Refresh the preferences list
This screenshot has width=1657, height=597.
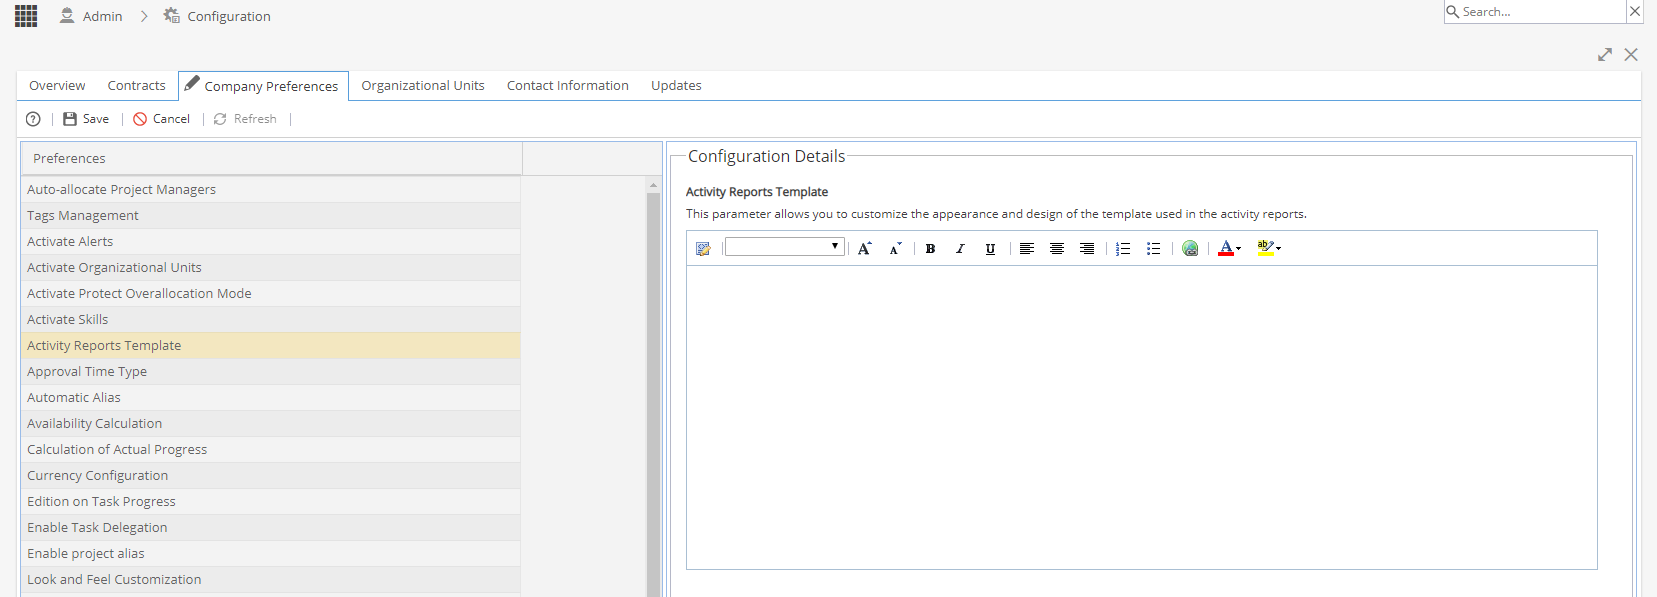coord(245,119)
